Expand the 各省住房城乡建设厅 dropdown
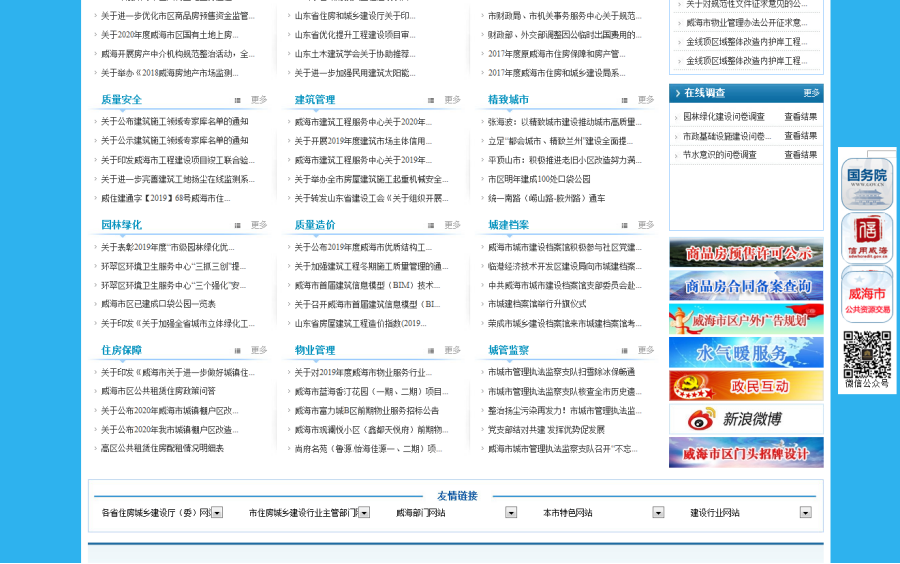This screenshot has width=900, height=564. pyautogui.click(x=217, y=512)
